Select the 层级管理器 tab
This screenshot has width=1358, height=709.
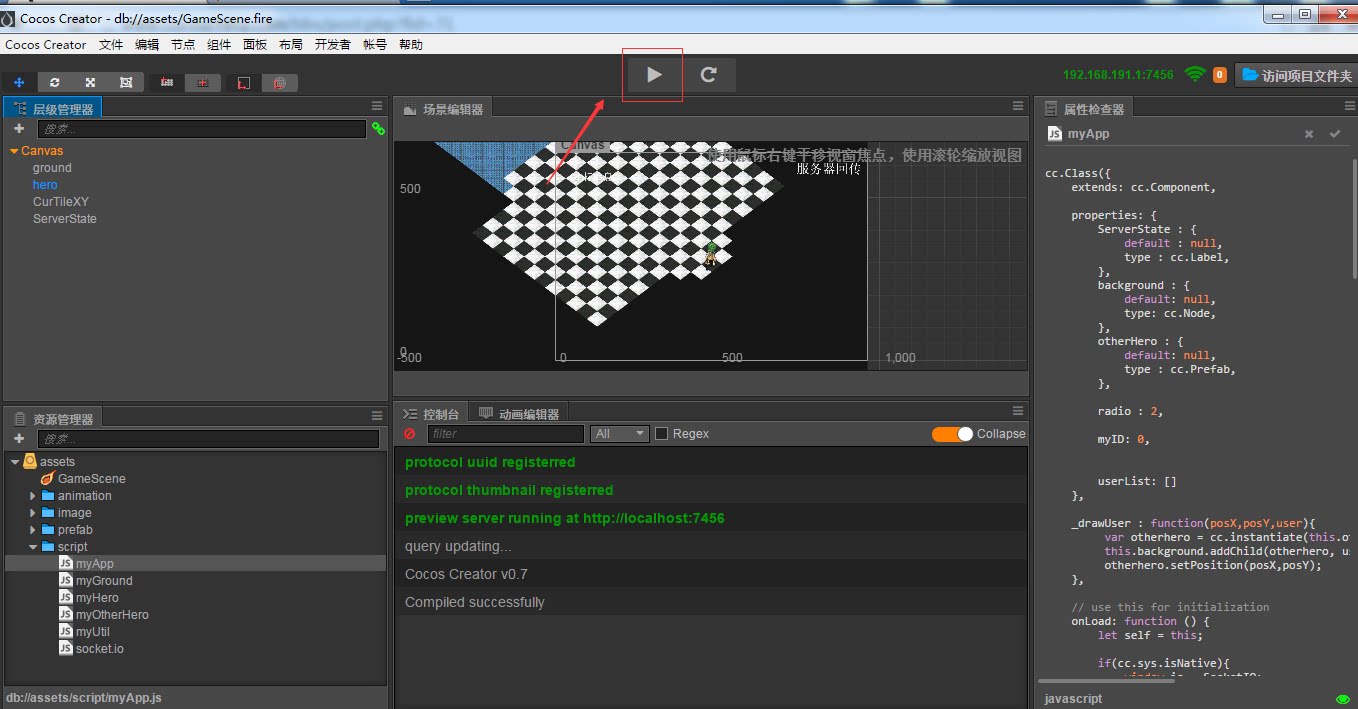coord(53,109)
